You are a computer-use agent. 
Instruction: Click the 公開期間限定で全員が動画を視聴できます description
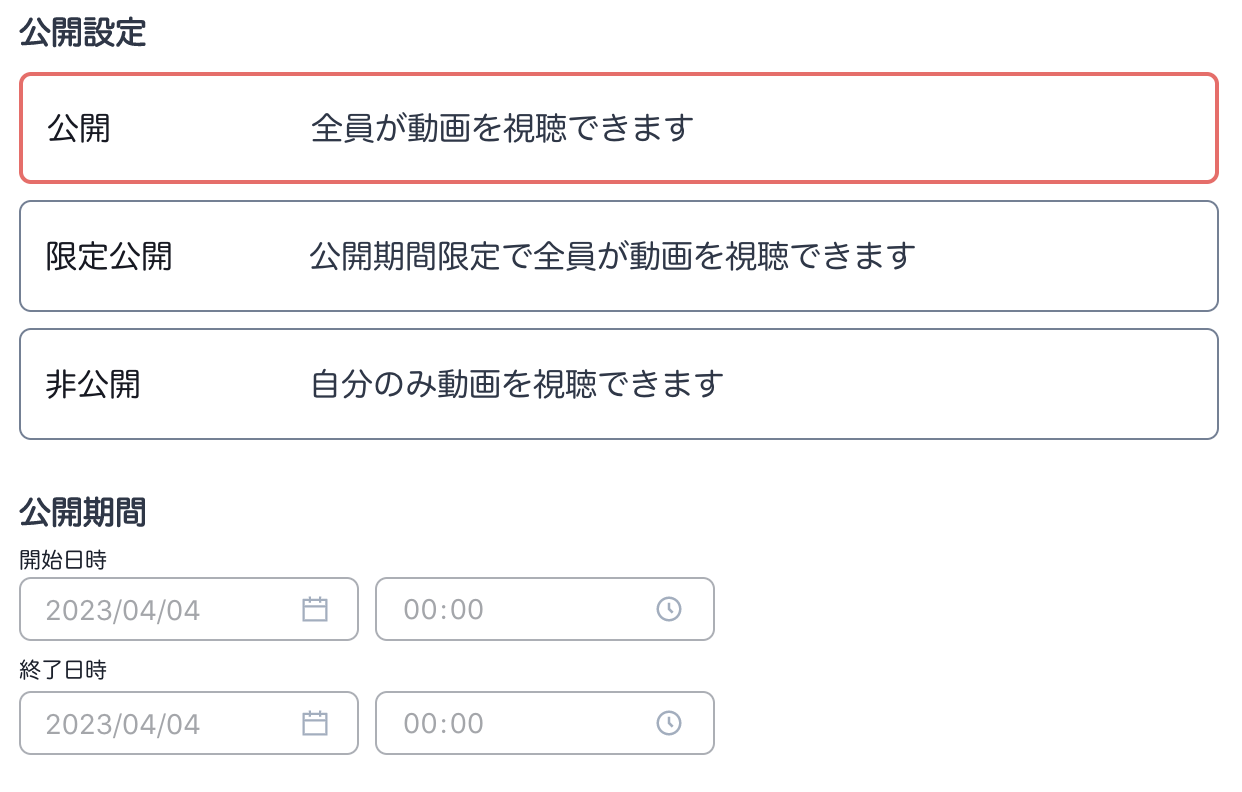point(612,256)
